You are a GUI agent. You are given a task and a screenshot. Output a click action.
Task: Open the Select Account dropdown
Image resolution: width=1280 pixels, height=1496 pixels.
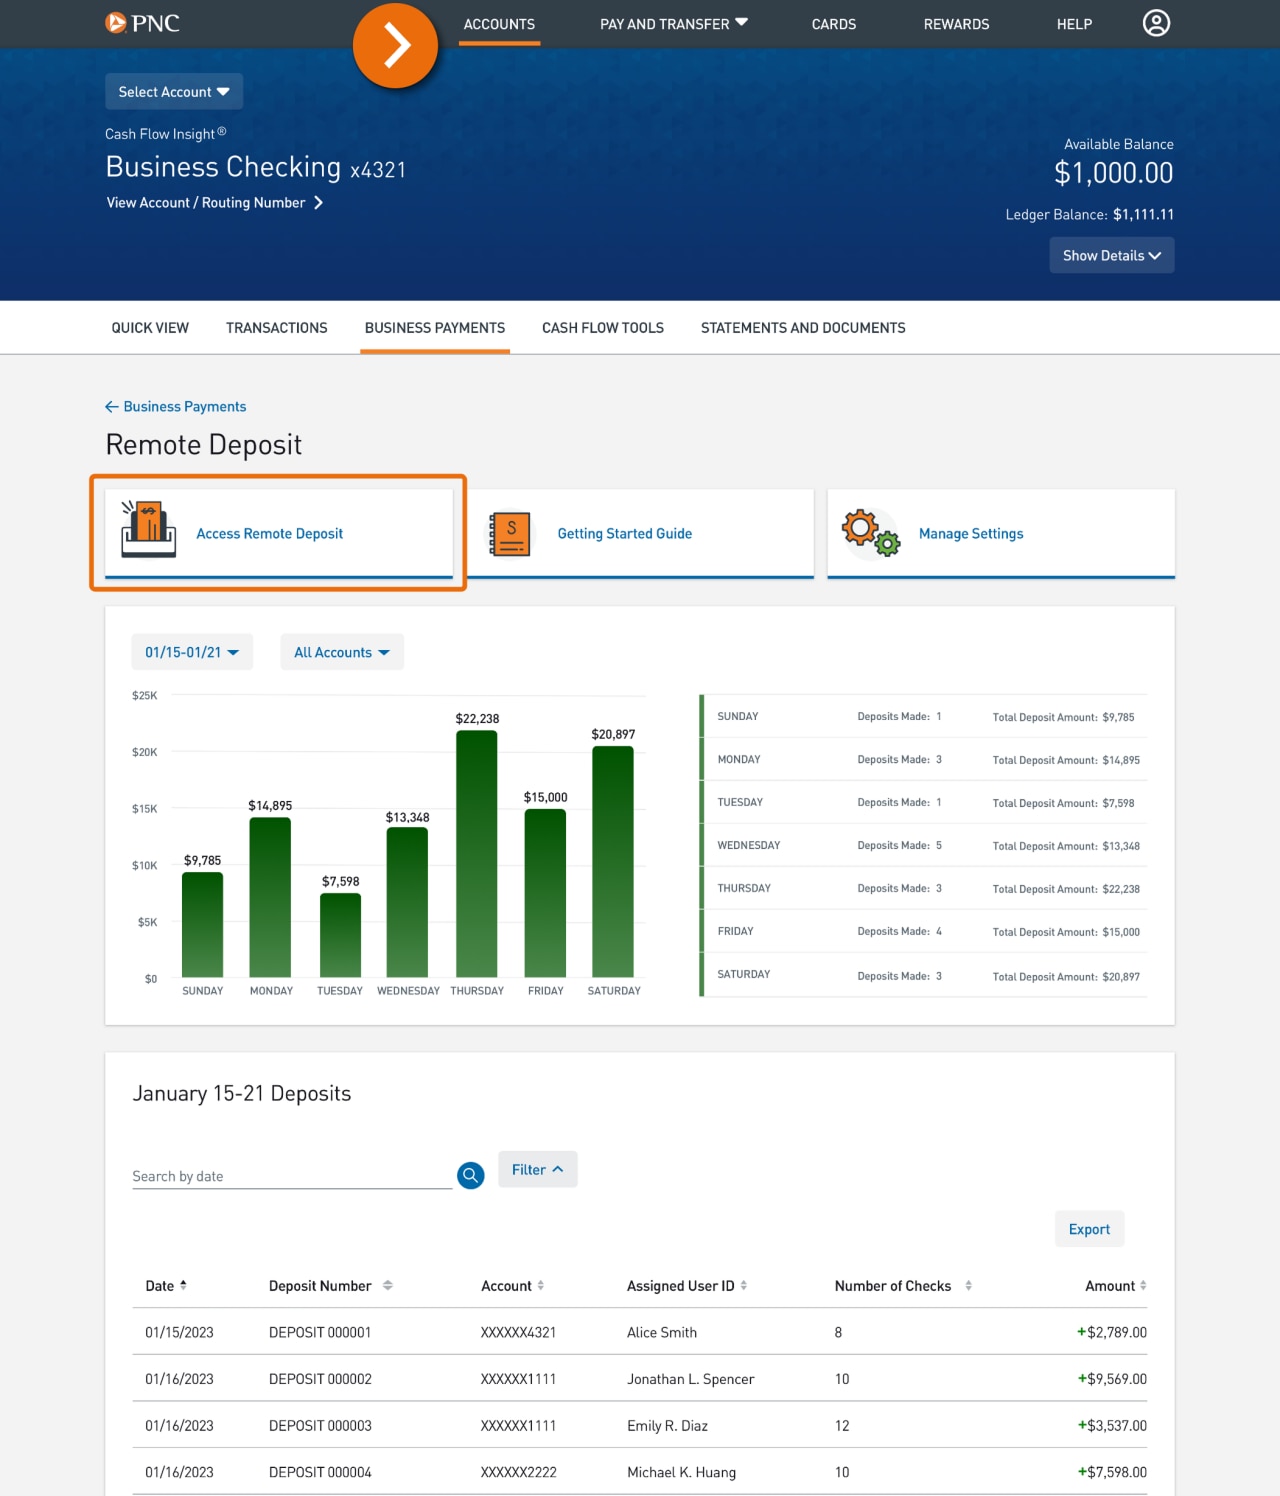pos(173,91)
